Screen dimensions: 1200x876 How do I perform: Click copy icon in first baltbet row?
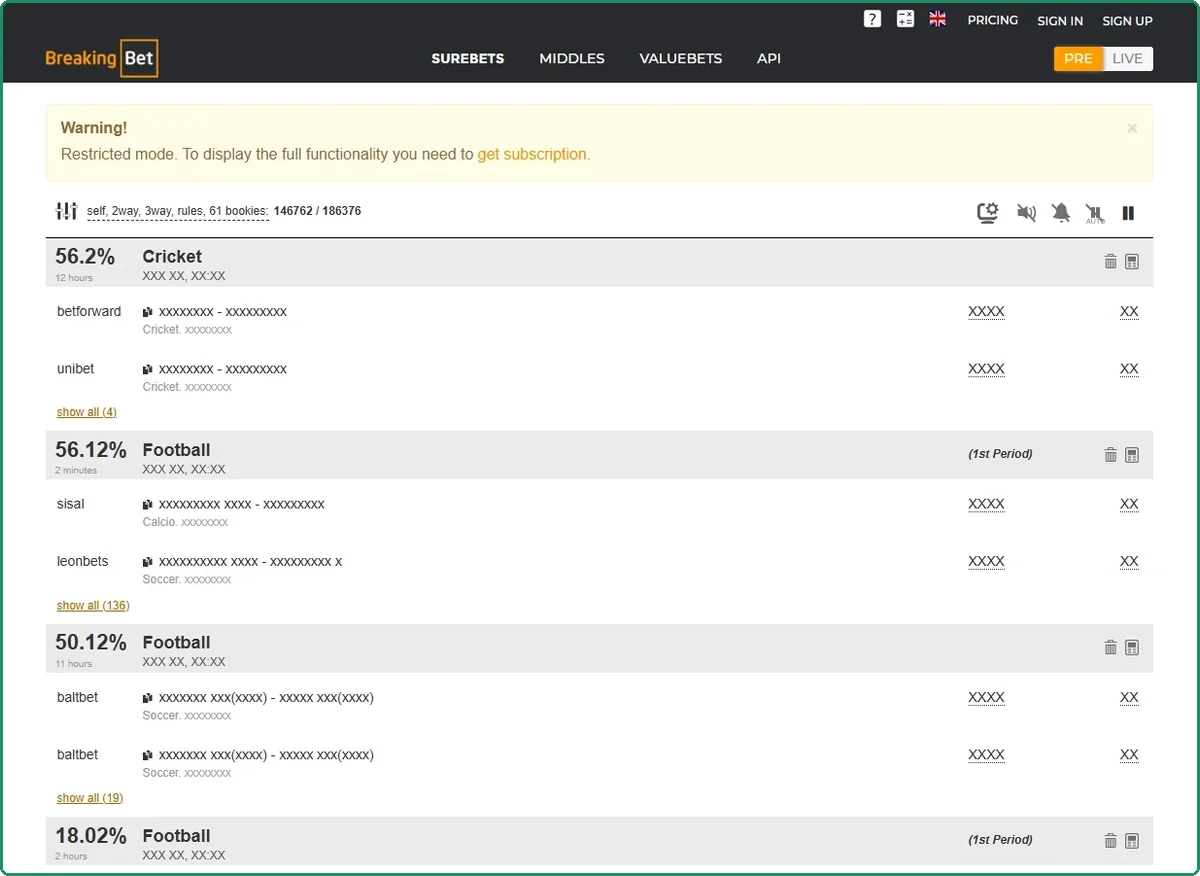148,698
